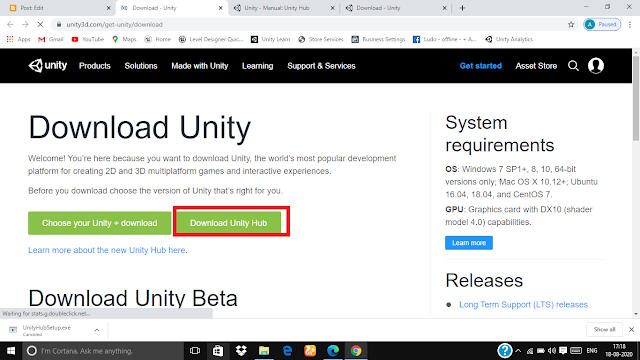This screenshot has height=360, width=640.
Task: Open the Made with Unity menu
Action: pyautogui.click(x=200, y=66)
